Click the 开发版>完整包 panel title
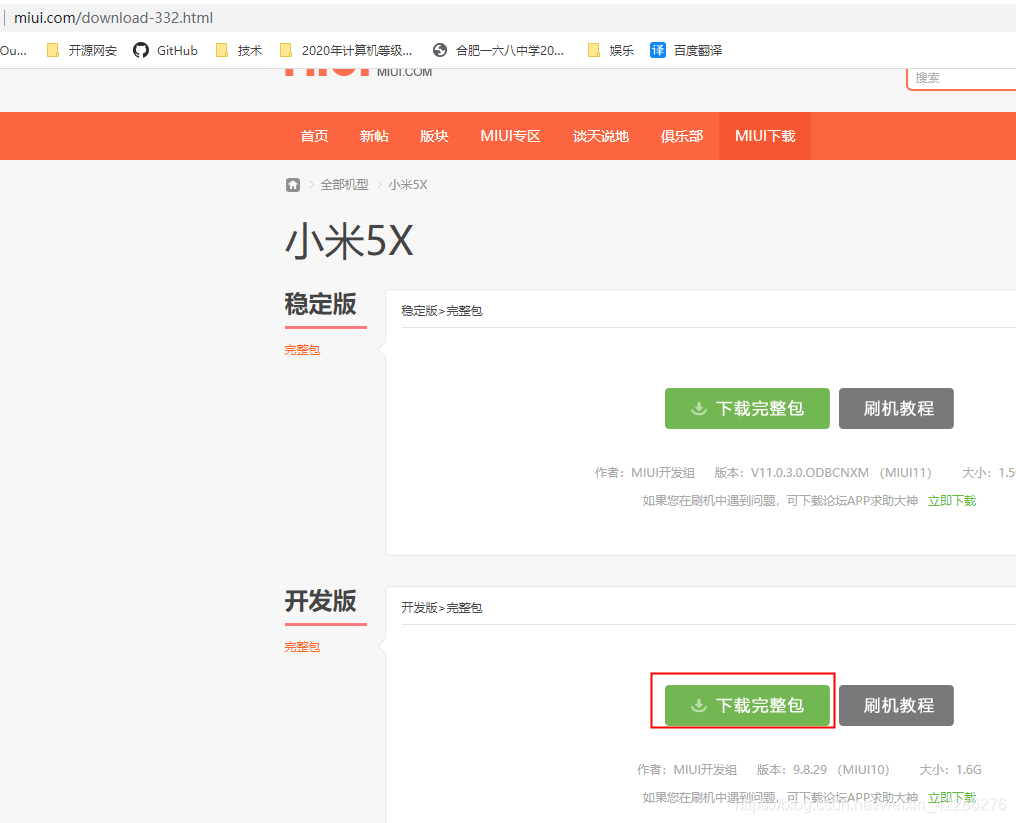The height and width of the screenshot is (823, 1016). [441, 608]
